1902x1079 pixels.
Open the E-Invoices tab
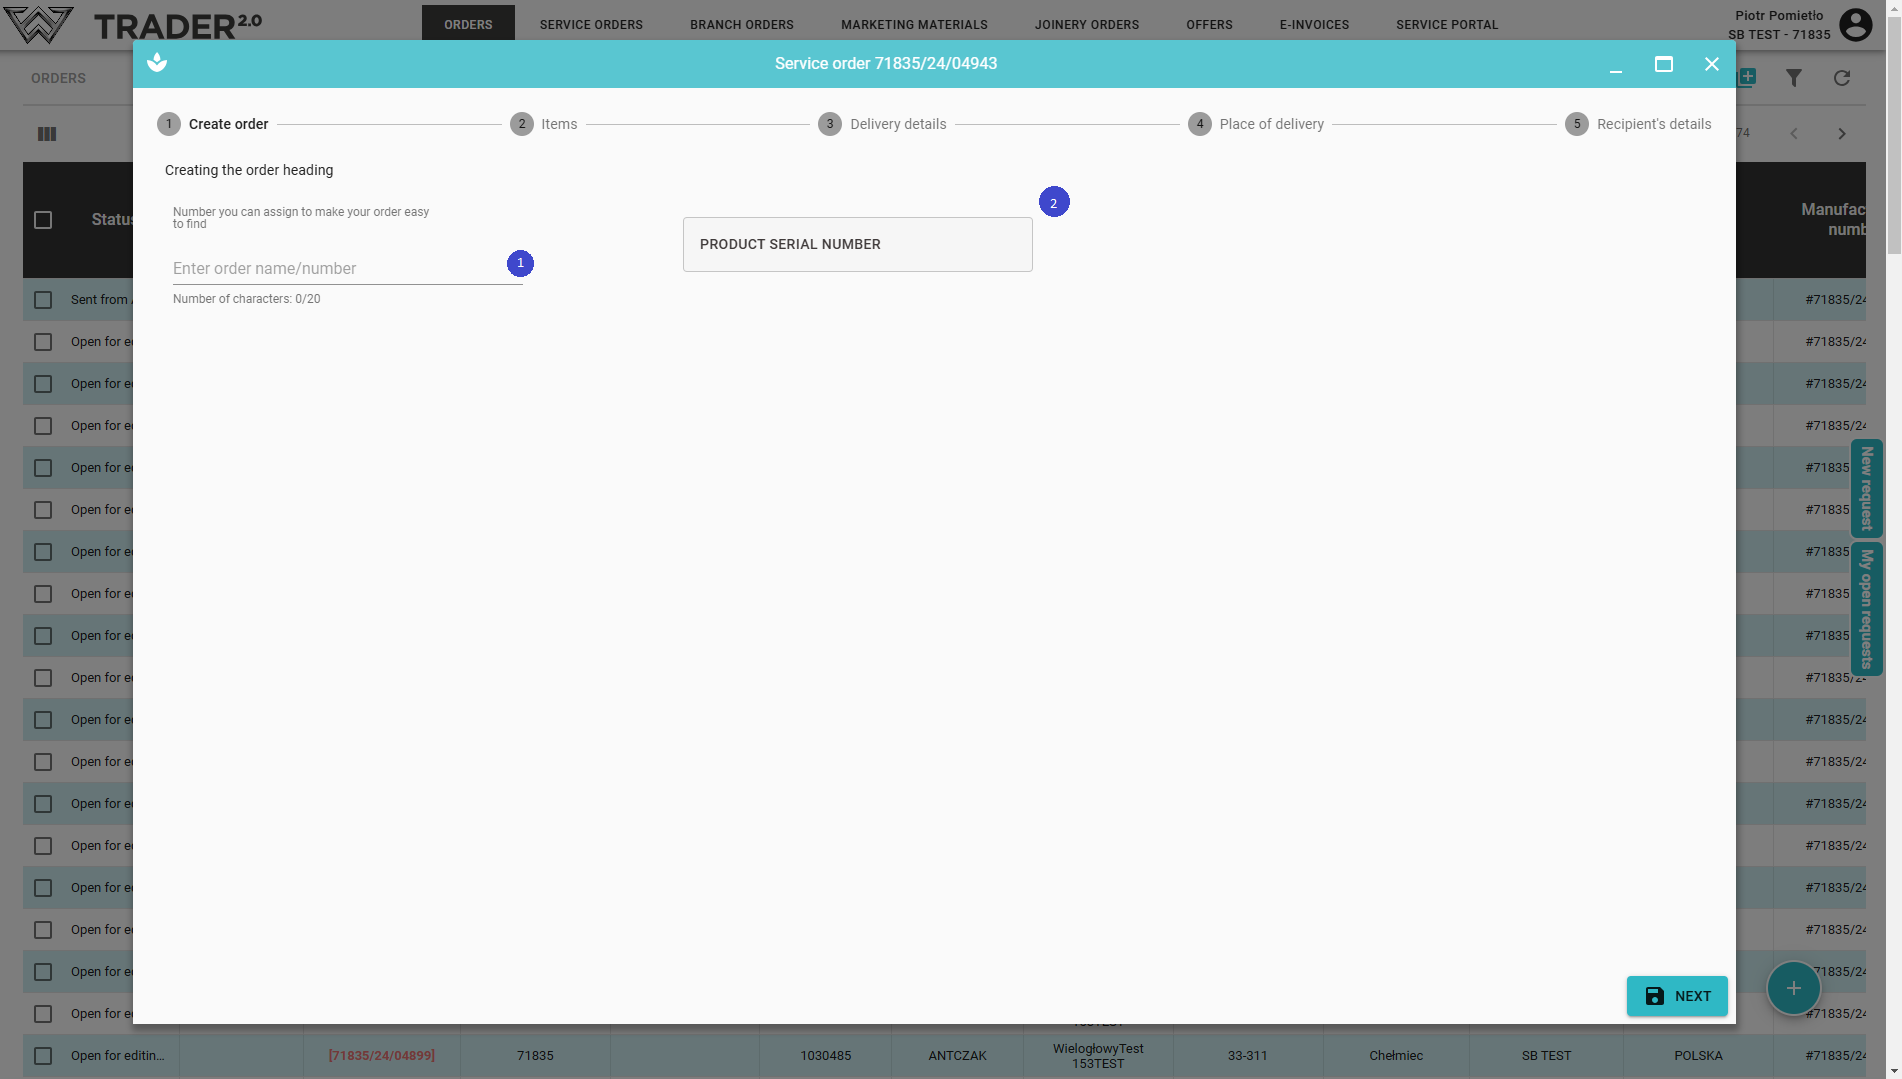tap(1314, 25)
